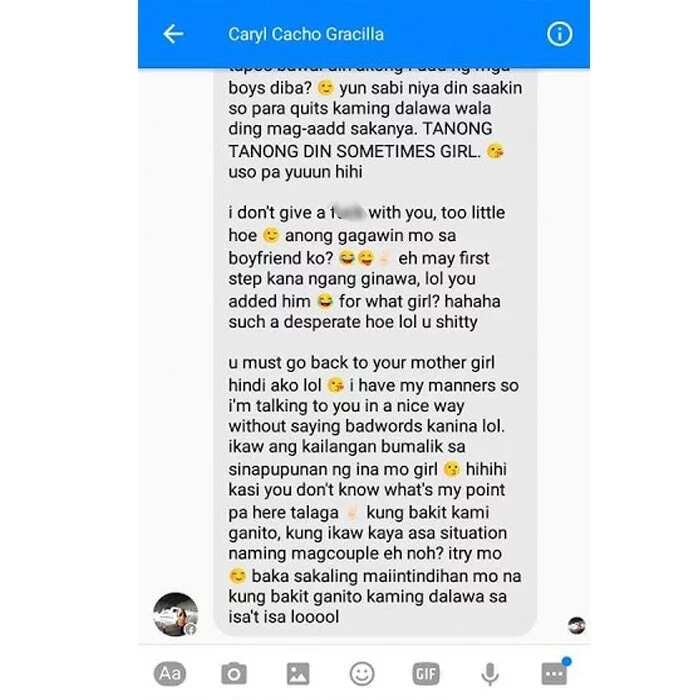This screenshot has width=700, height=700.
Task: Start a voice message with the microphone icon
Action: coord(490,674)
